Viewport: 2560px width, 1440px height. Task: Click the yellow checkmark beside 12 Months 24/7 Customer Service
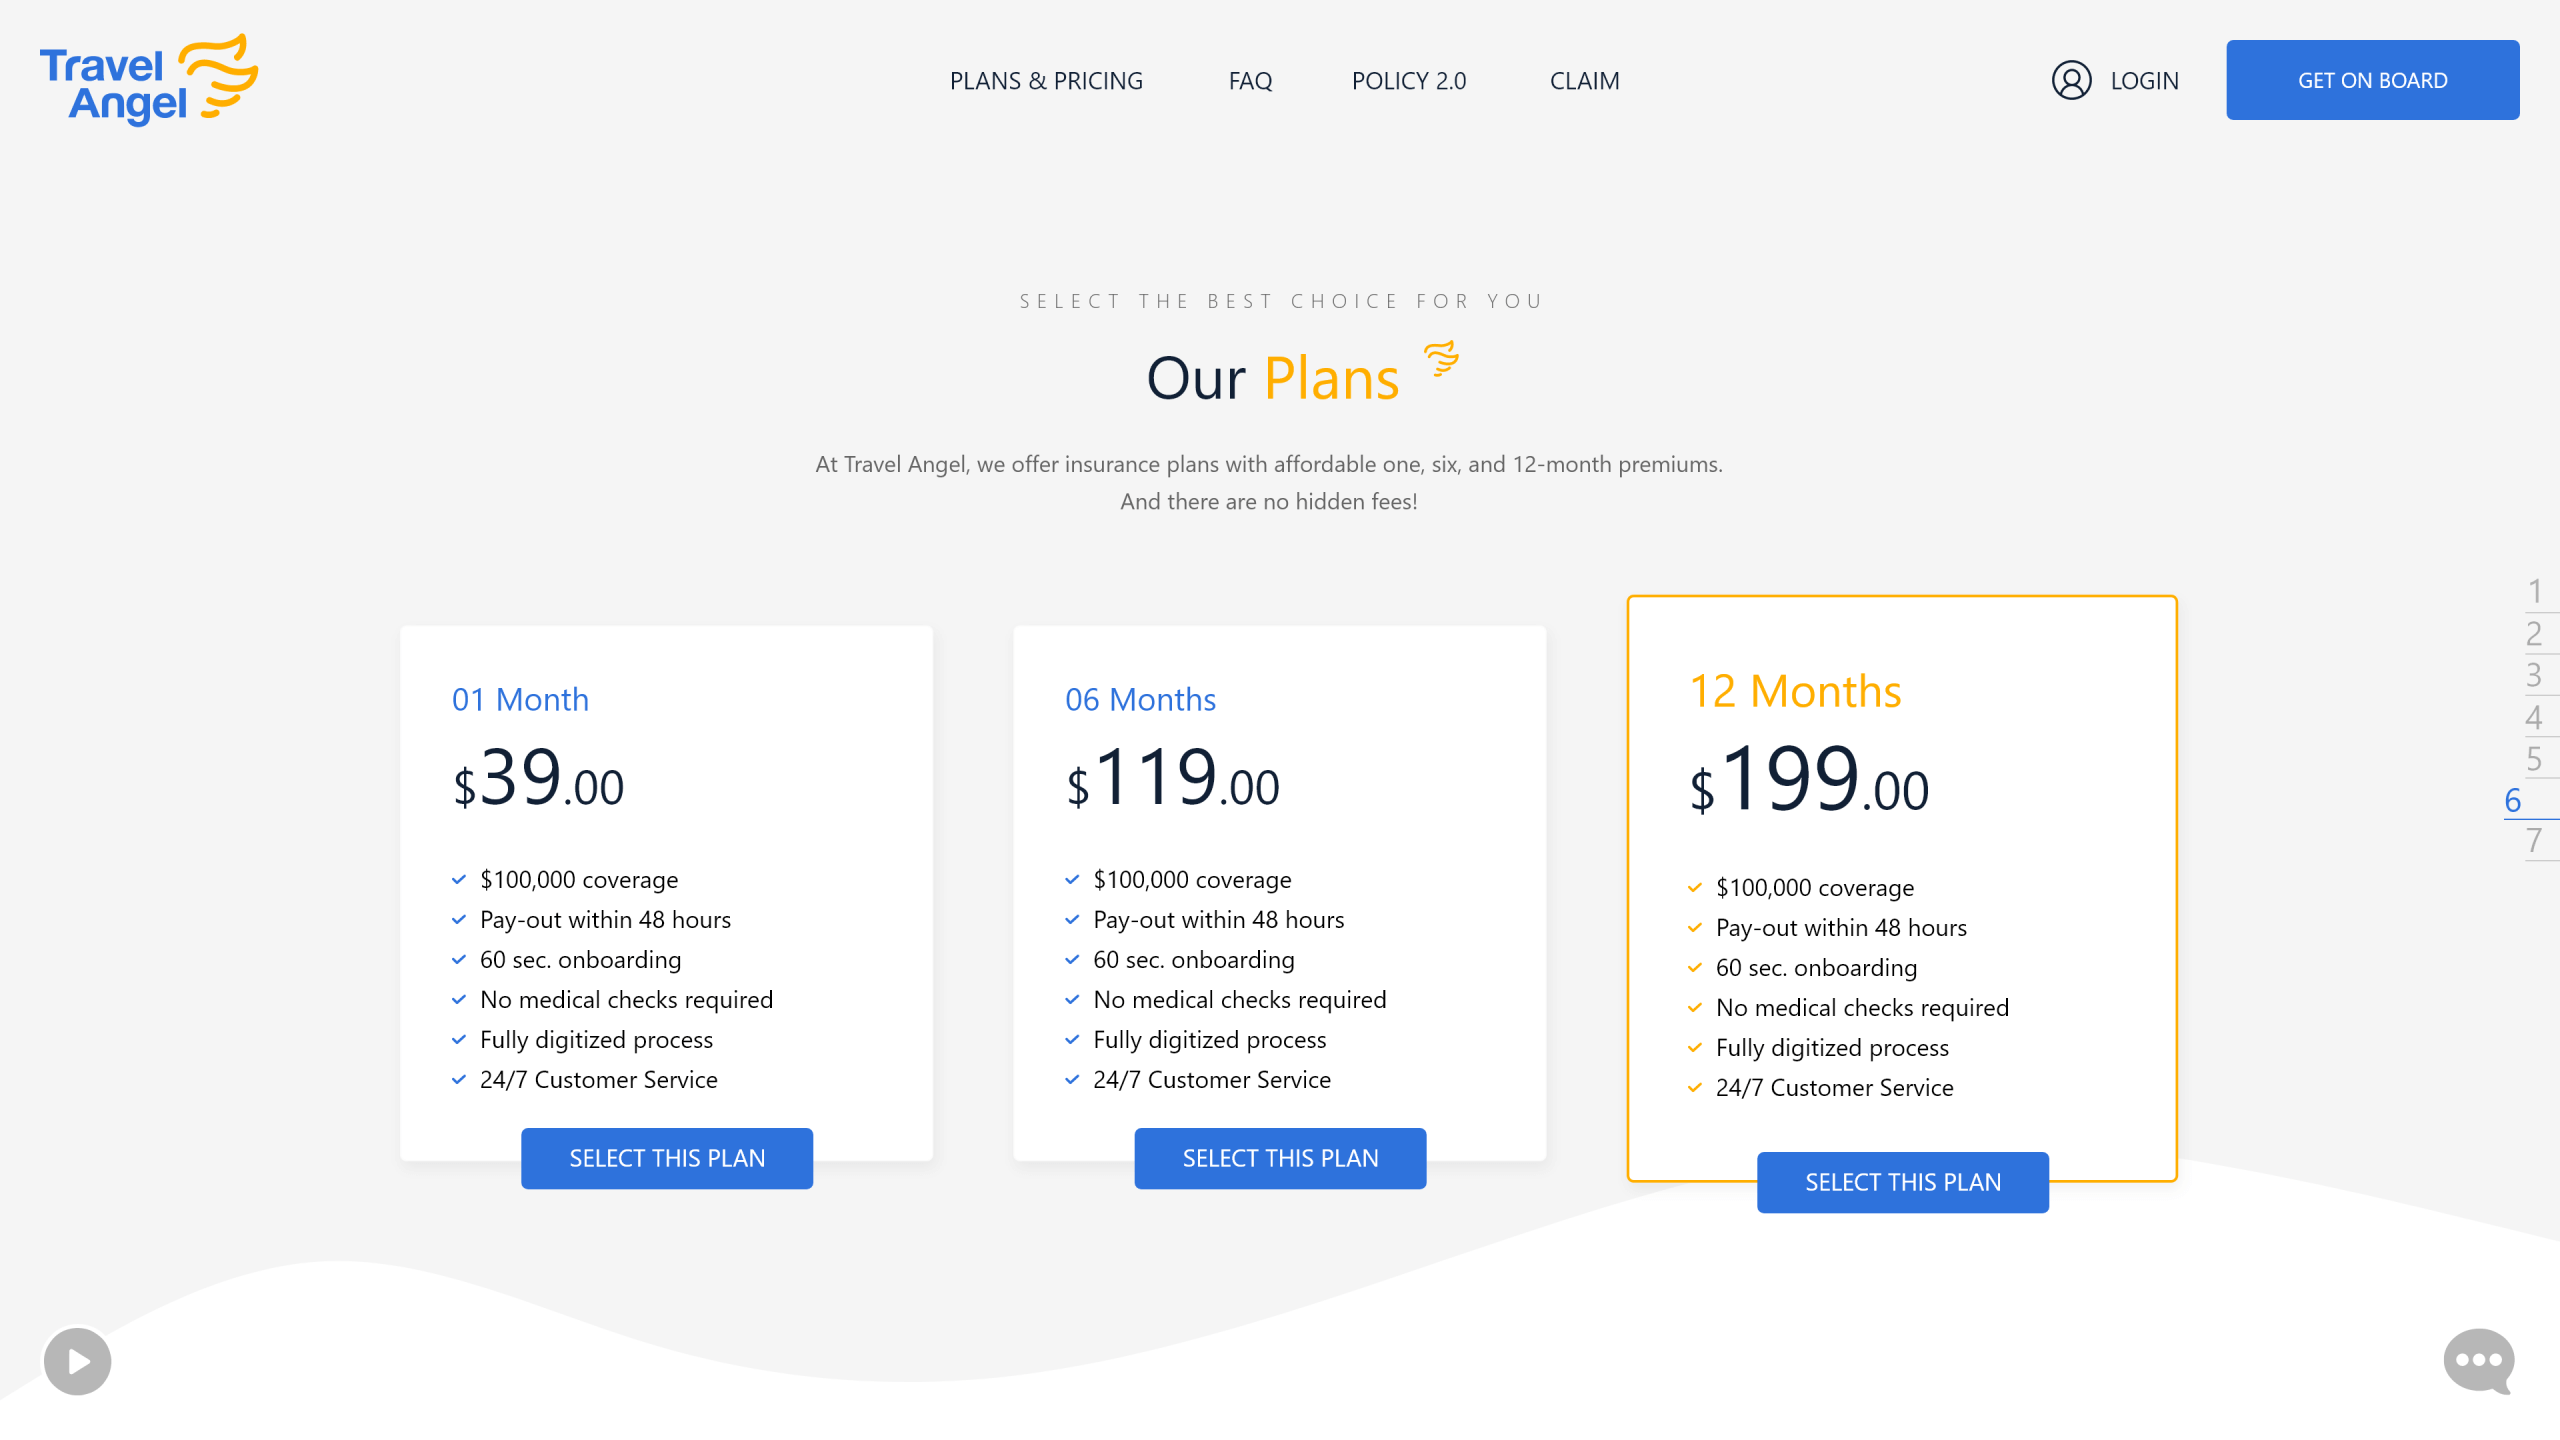coord(1695,1088)
